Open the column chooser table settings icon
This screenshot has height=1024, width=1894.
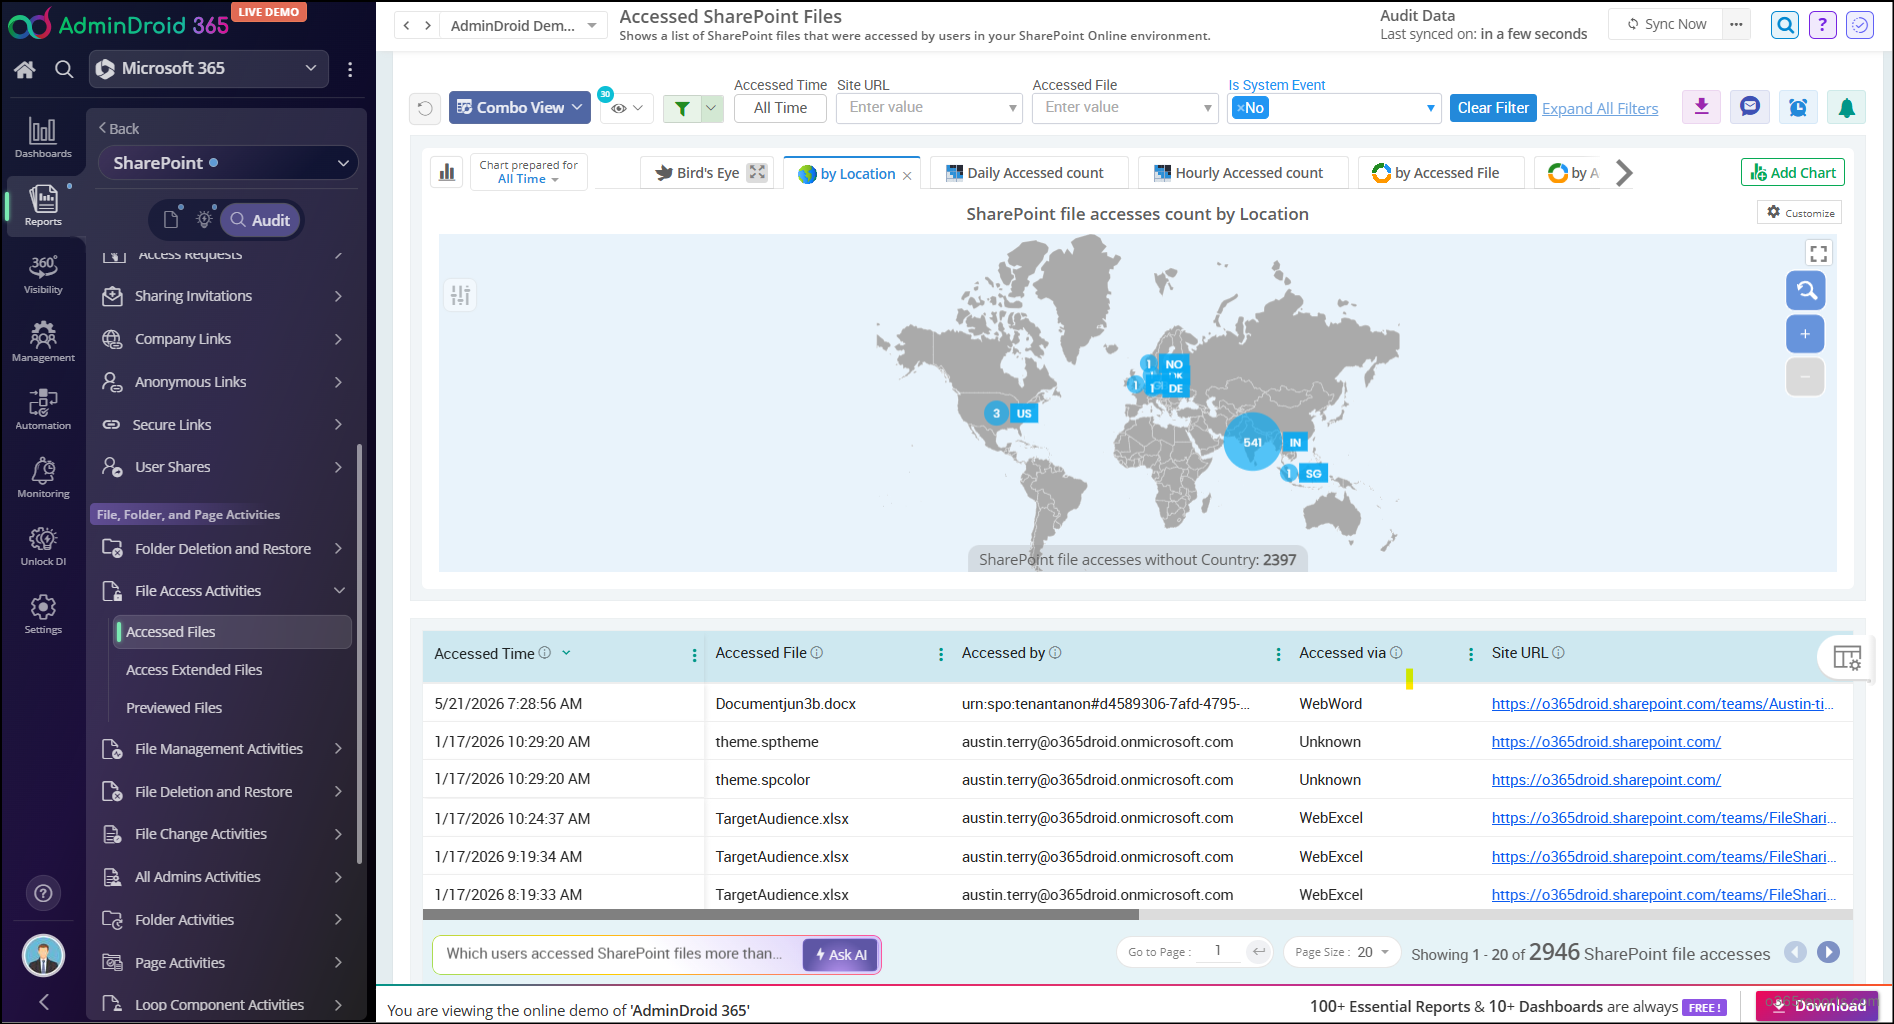pyautogui.click(x=1846, y=657)
